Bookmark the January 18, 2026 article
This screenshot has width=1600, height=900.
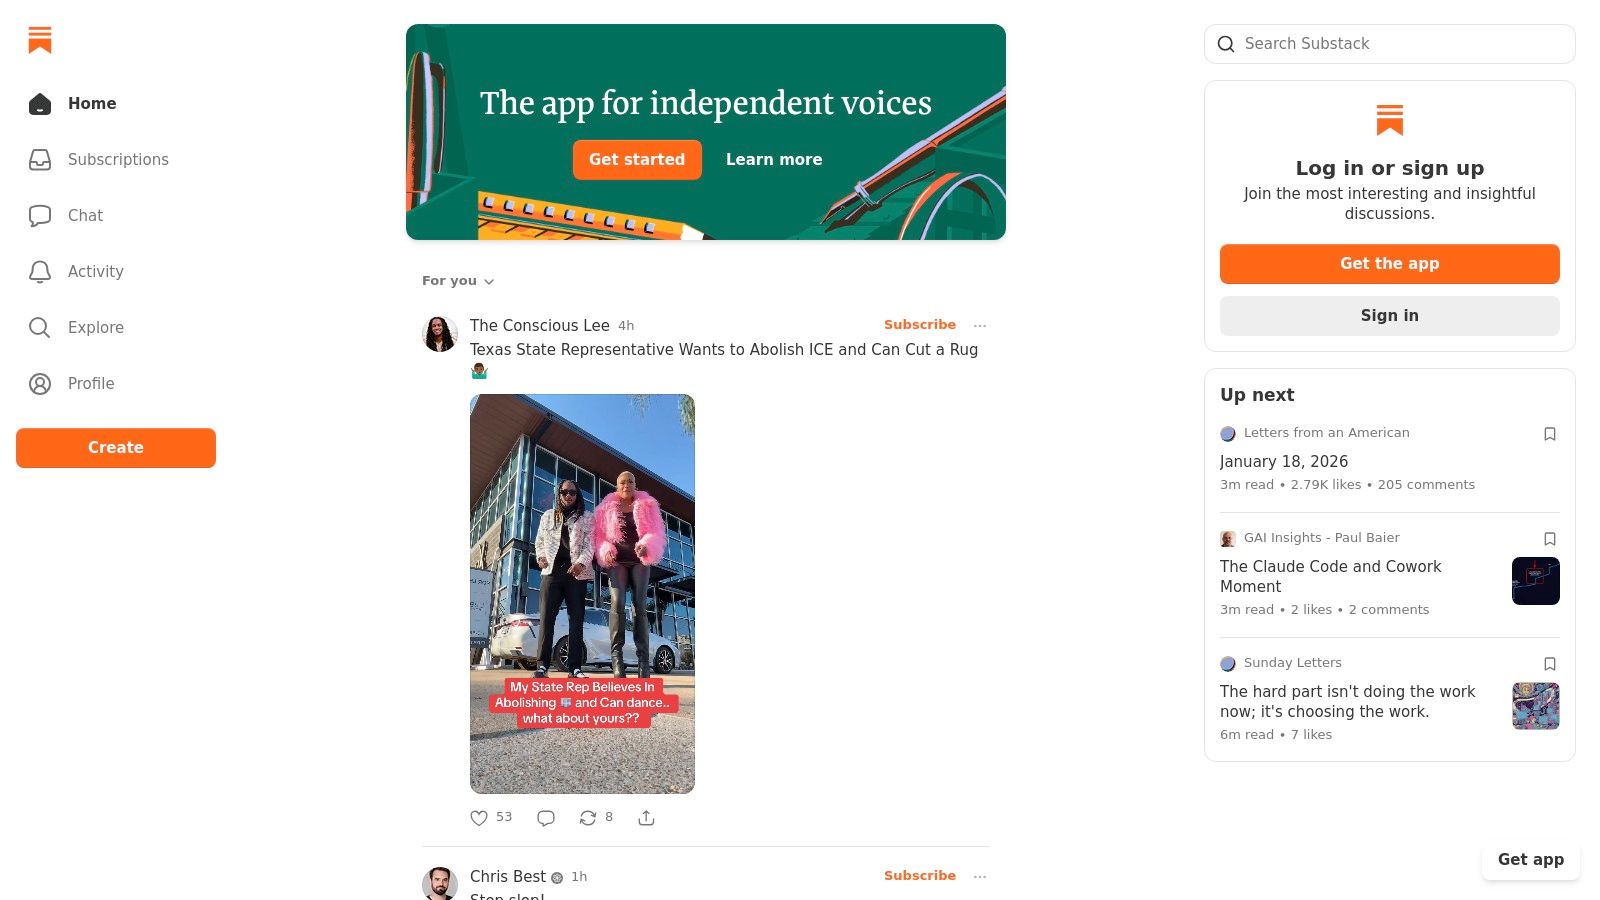(x=1550, y=434)
